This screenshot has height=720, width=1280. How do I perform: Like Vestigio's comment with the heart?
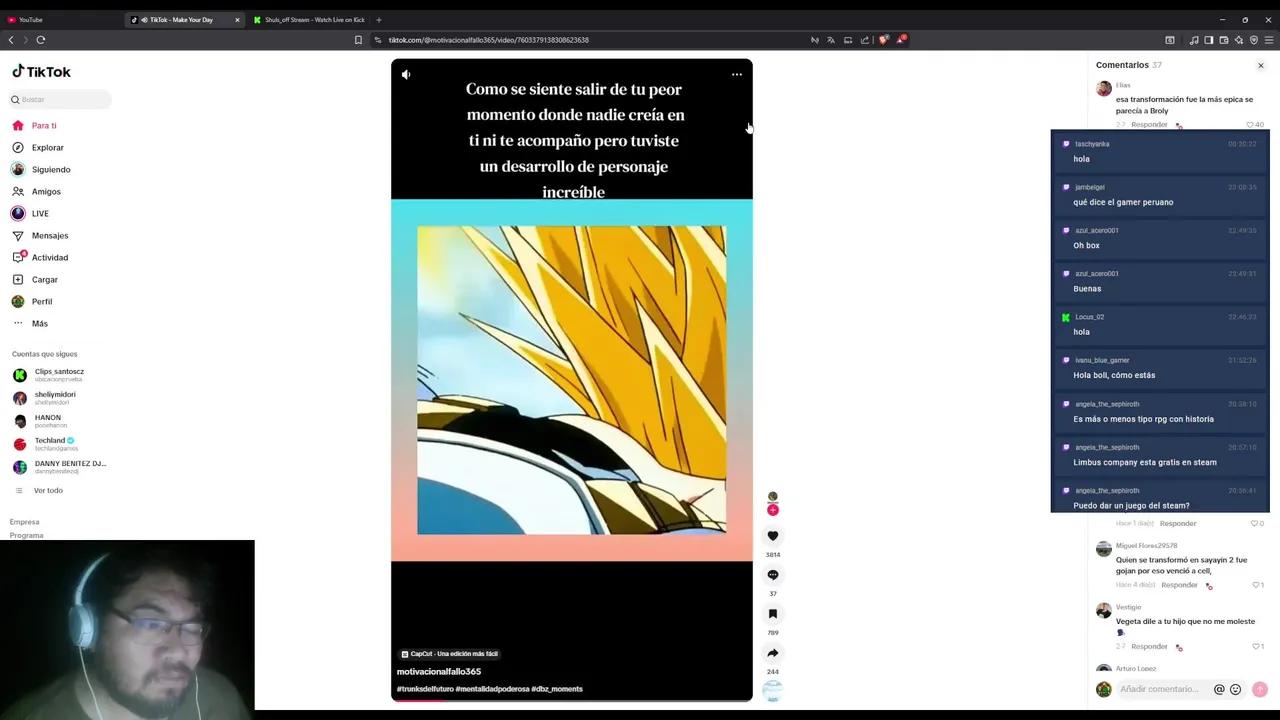(1256, 647)
